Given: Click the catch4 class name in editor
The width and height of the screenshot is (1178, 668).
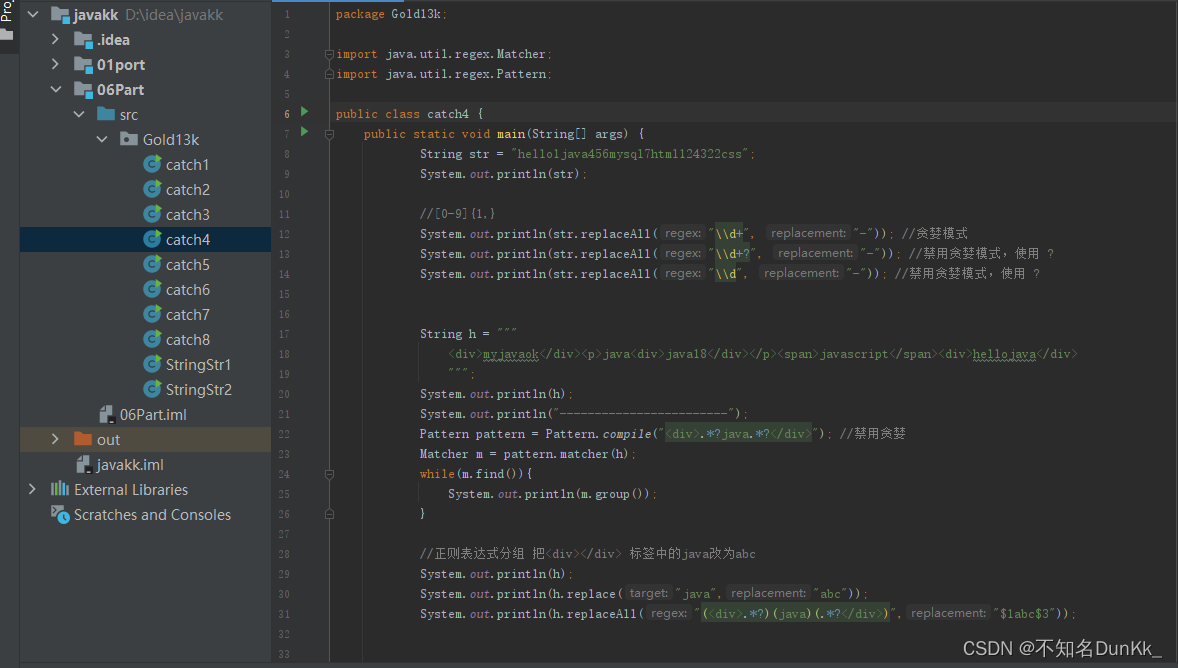Looking at the screenshot, I should (x=448, y=114).
